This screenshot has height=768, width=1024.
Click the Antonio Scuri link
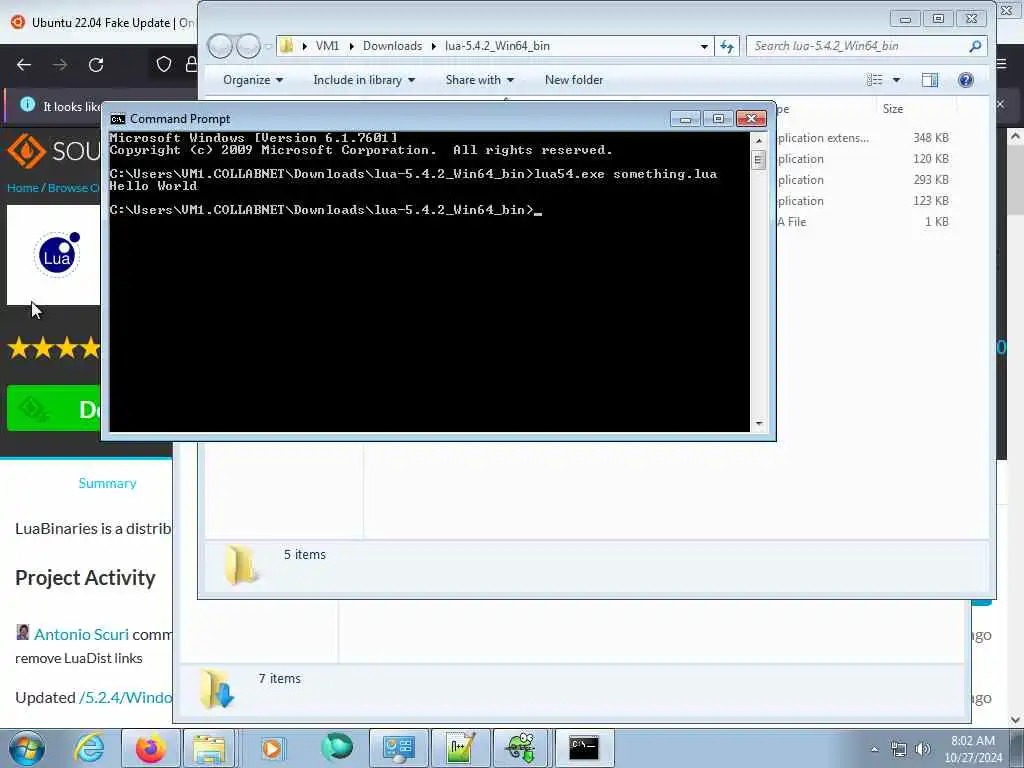click(81, 634)
